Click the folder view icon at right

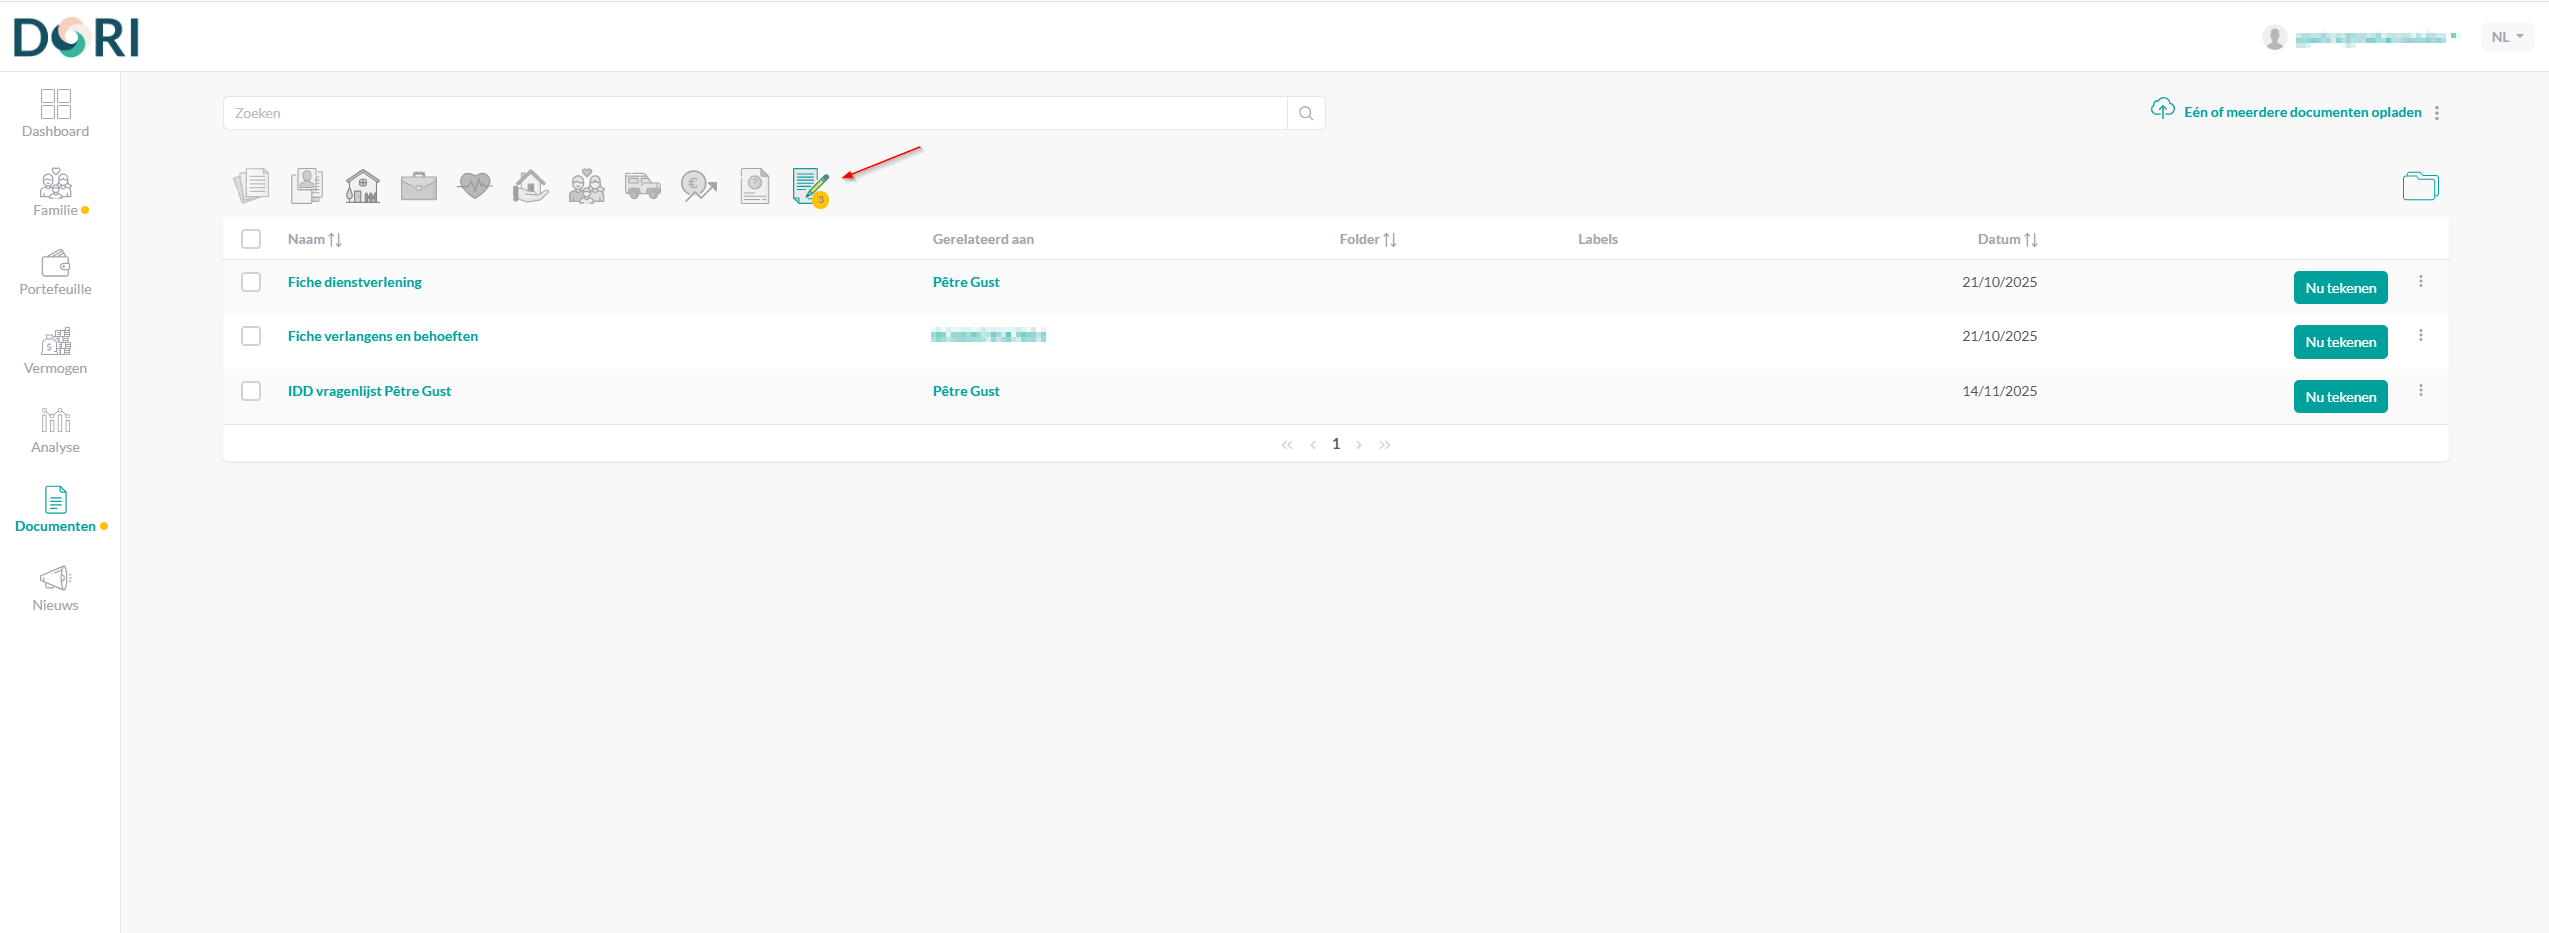[x=2420, y=186]
